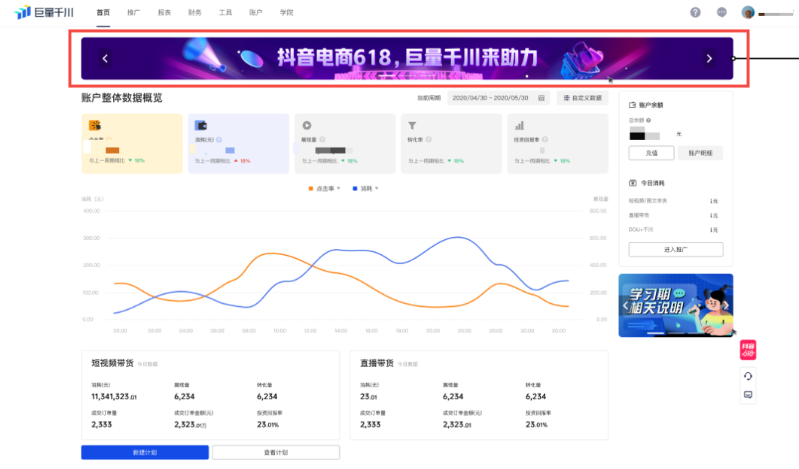Click the 总余额 help icon
The image size is (799, 469).
(x=649, y=120)
